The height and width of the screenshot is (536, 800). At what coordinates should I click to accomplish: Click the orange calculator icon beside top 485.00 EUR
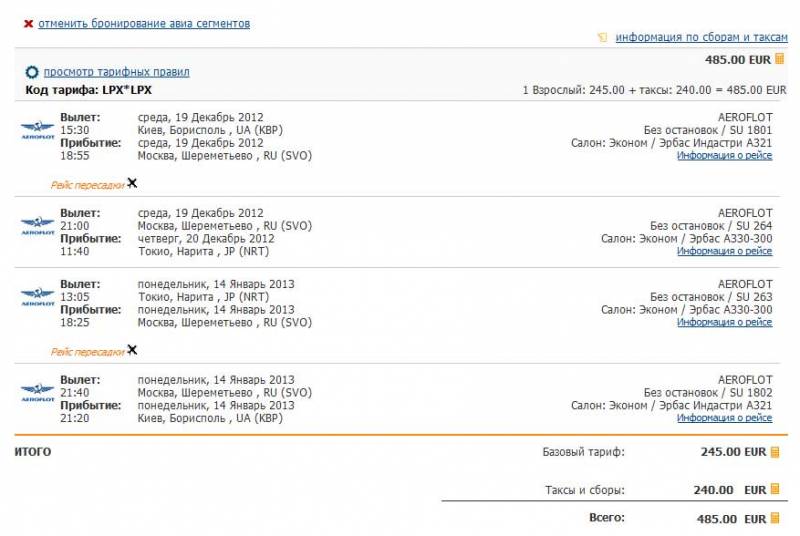pyautogui.click(x=779, y=59)
